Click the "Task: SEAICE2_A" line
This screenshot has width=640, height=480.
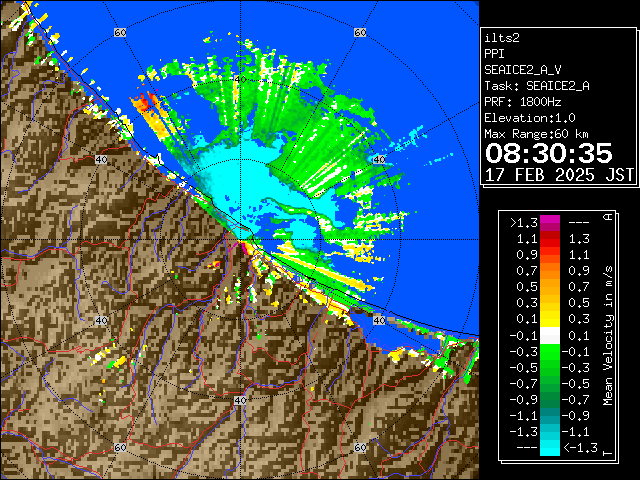tap(537, 86)
